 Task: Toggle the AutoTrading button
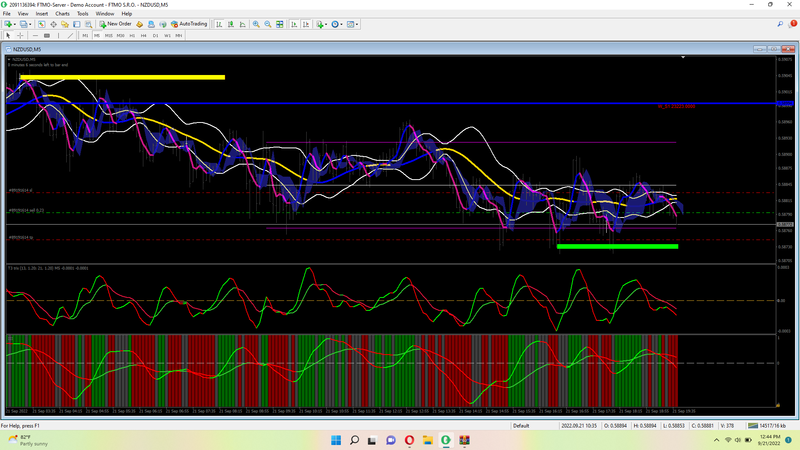188,23
